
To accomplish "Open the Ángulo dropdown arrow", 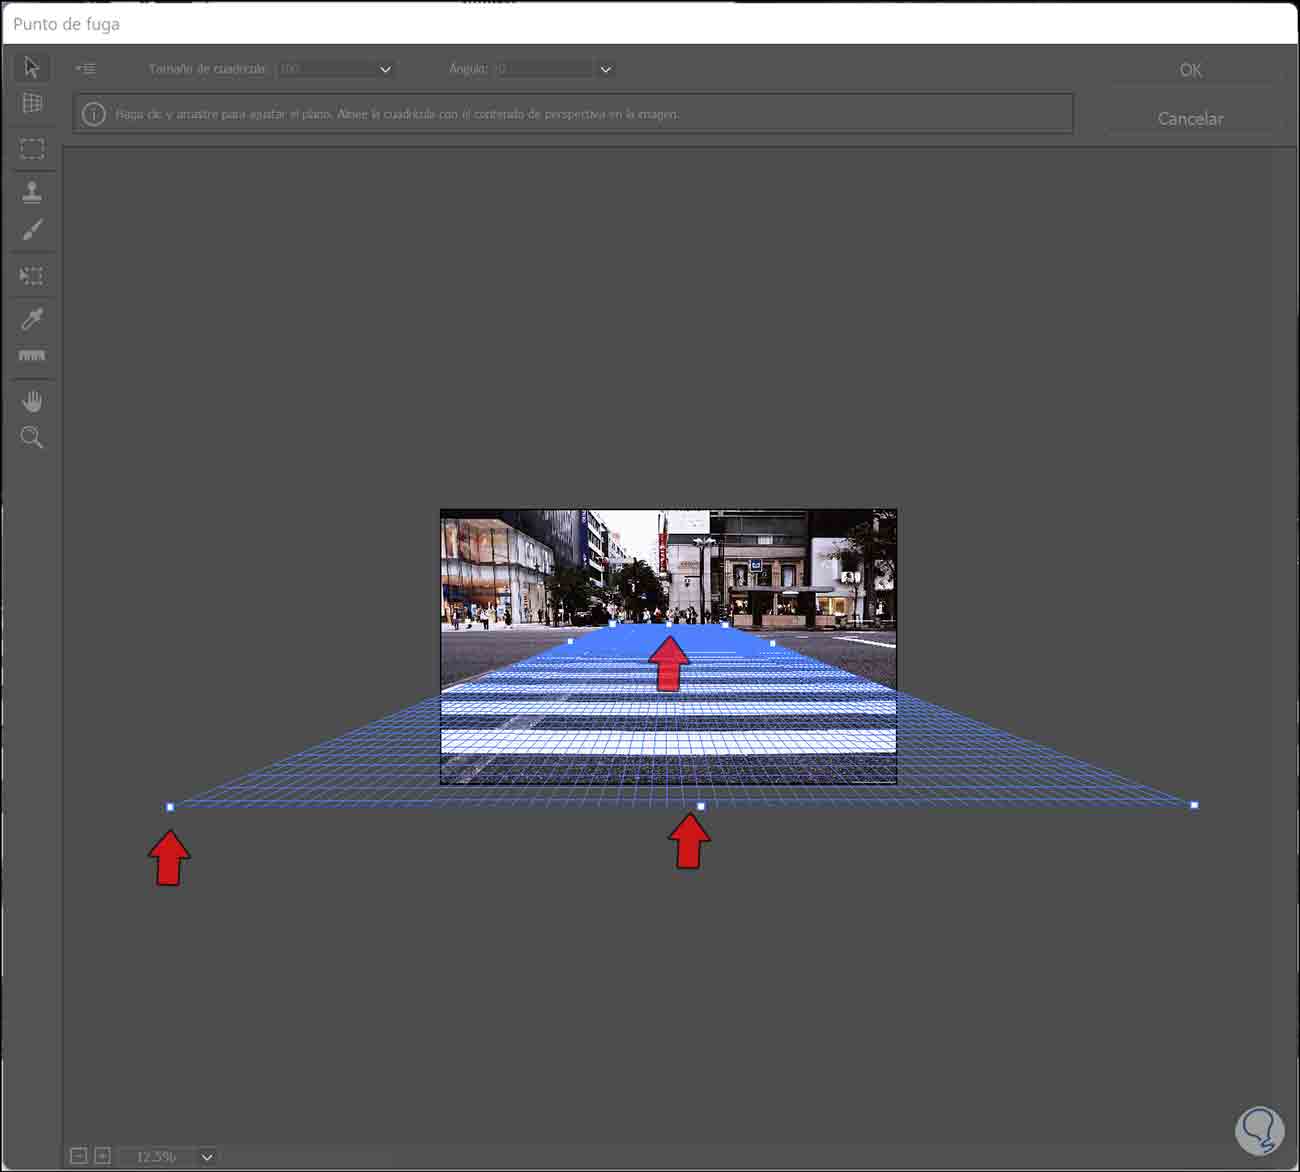I will click(x=605, y=69).
